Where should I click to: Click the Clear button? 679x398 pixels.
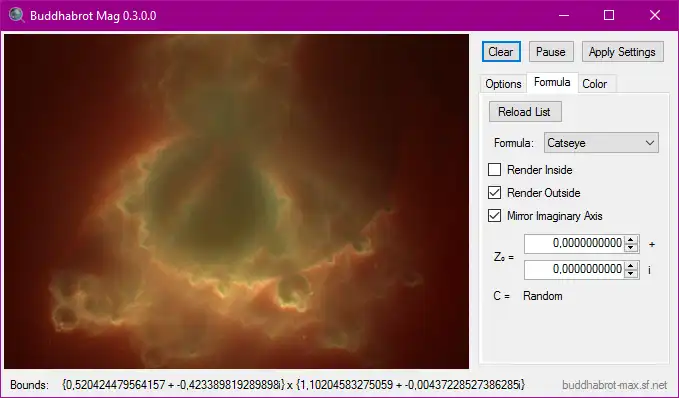[x=501, y=52]
